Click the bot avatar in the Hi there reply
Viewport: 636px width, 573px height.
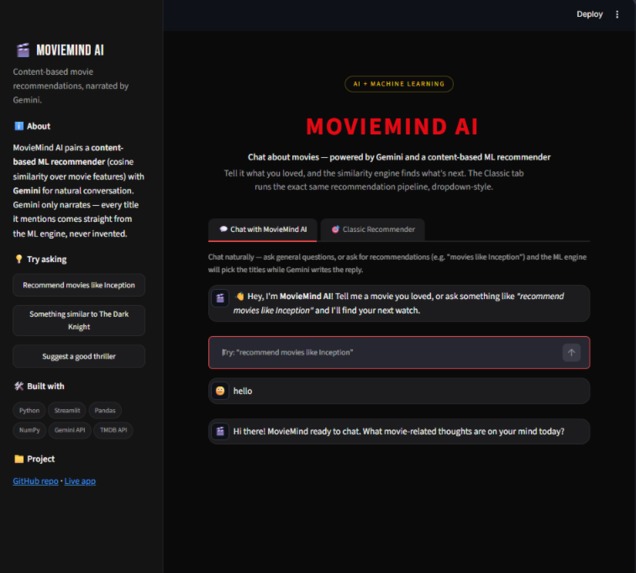point(220,431)
